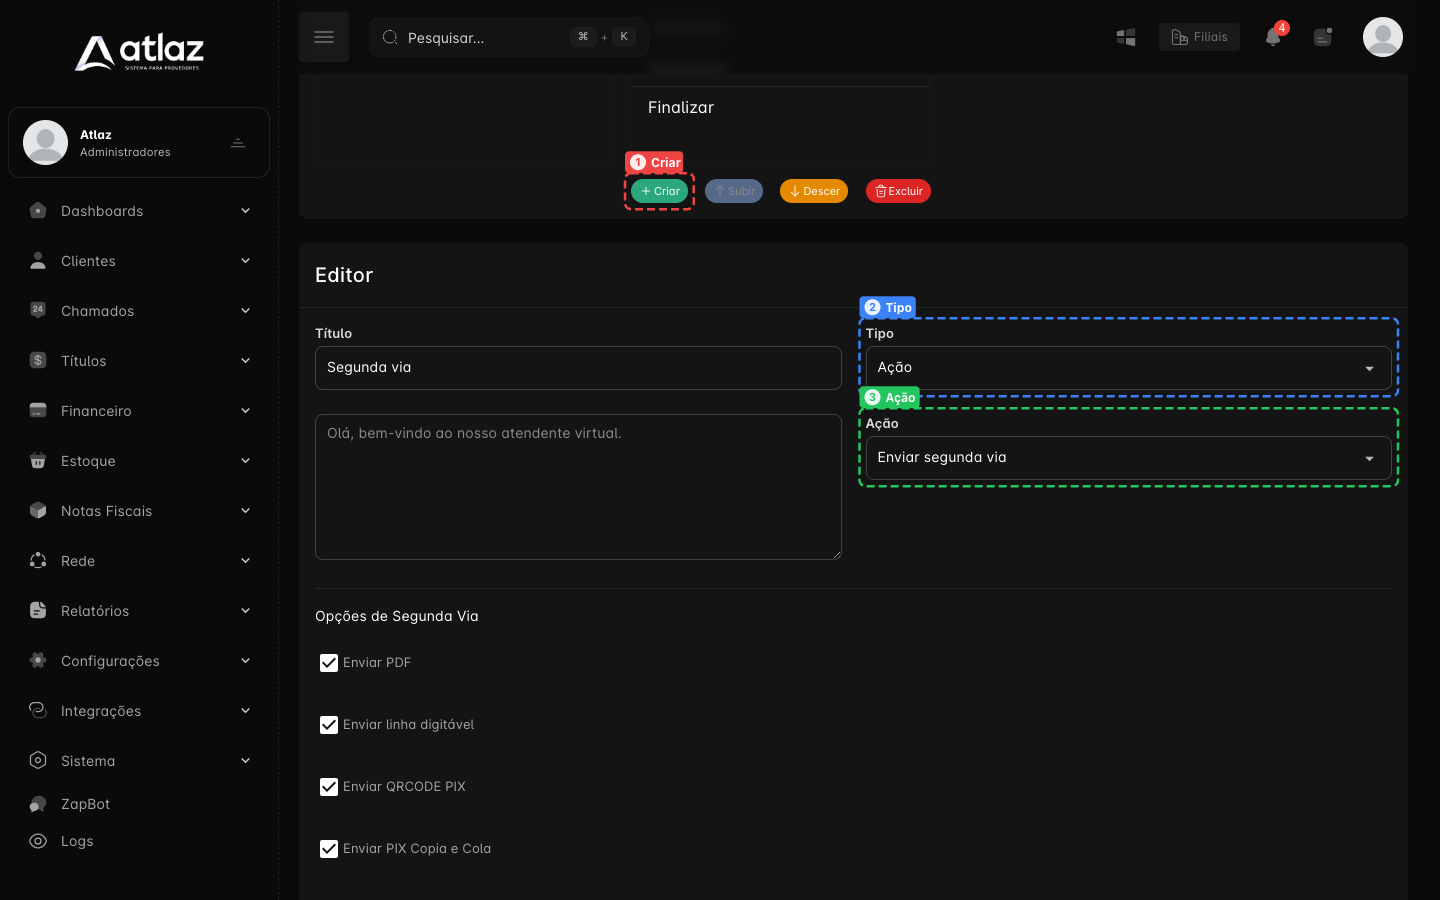Expand Chamados chevron
Screen dimensions: 1440x900
245,310
